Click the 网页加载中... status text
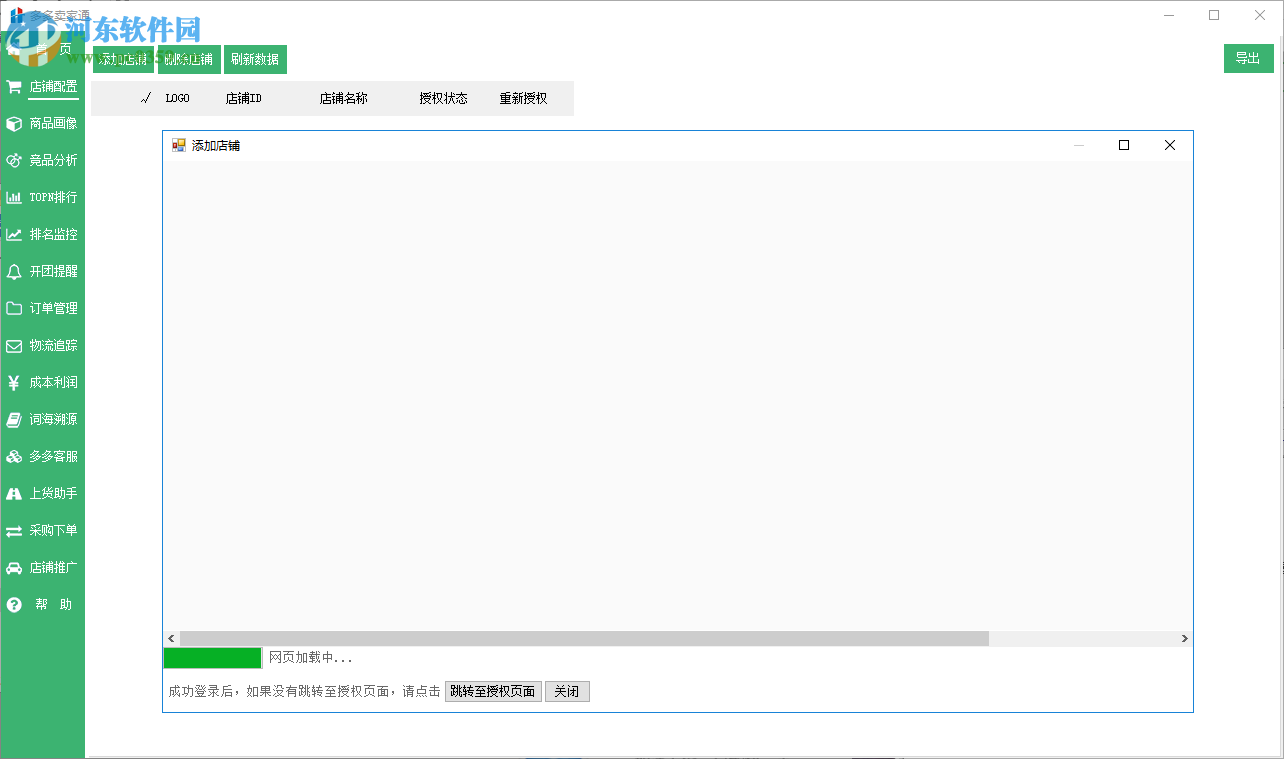Image resolution: width=1284 pixels, height=759 pixels. click(311, 658)
